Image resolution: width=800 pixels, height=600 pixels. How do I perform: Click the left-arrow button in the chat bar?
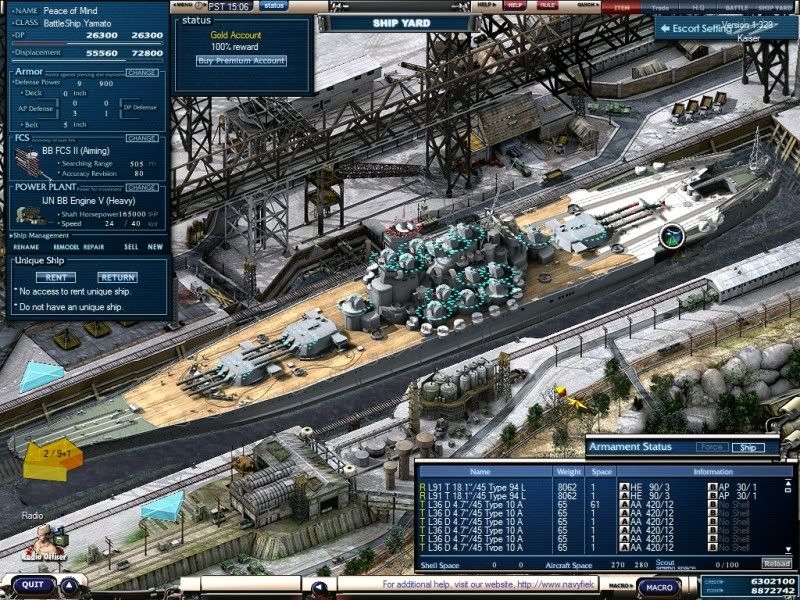(319, 587)
